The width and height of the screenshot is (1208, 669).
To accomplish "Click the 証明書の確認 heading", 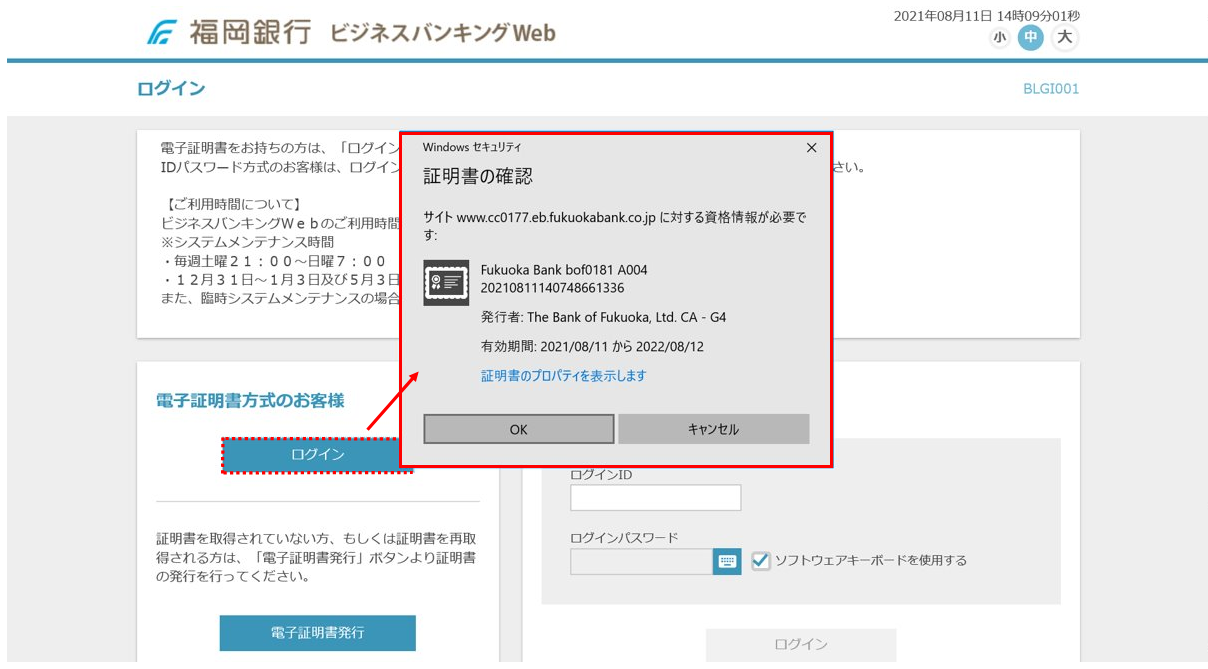I will [478, 177].
